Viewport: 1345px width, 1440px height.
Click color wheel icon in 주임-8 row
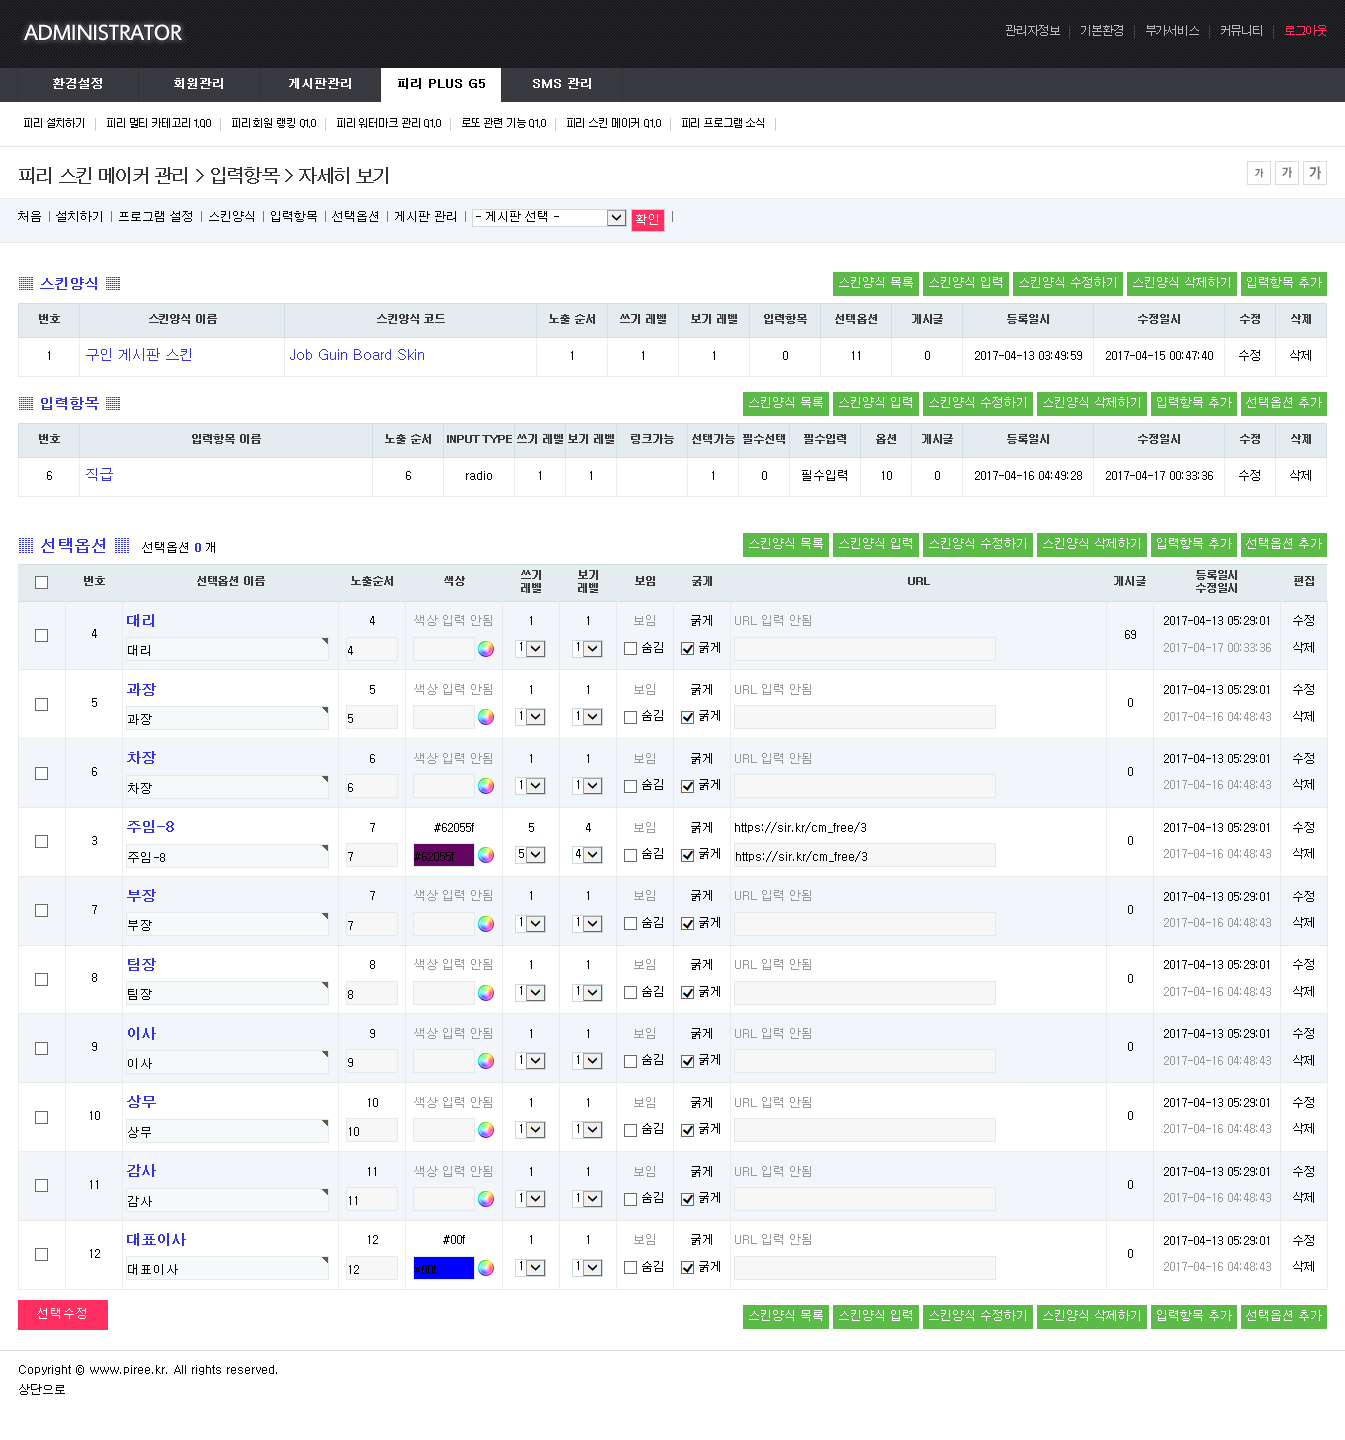tap(485, 855)
